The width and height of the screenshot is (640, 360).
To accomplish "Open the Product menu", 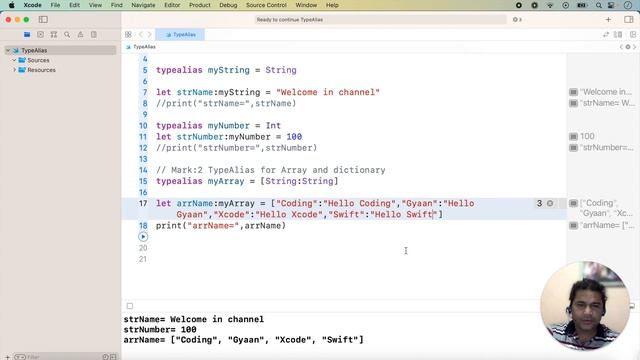I will pyautogui.click(x=200, y=5).
